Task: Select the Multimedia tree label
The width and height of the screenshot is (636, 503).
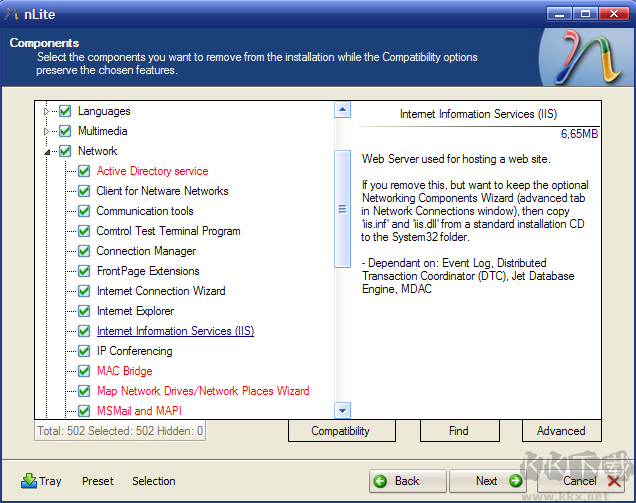Action: [x=103, y=131]
